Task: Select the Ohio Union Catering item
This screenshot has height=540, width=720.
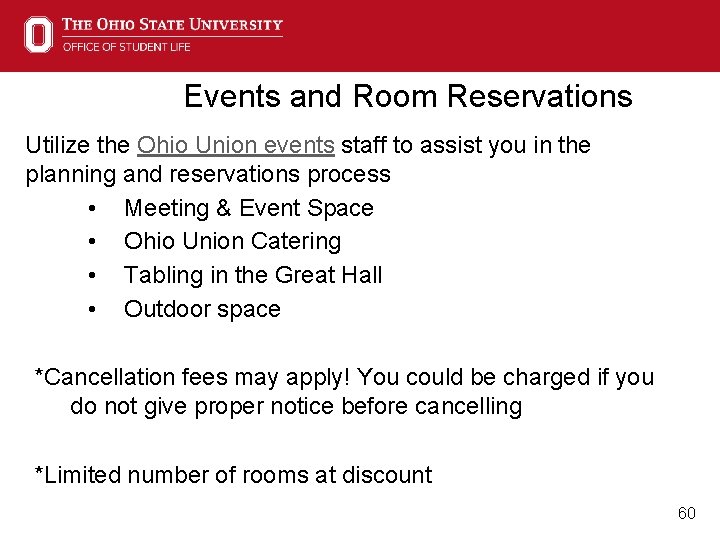Action: coord(232,242)
